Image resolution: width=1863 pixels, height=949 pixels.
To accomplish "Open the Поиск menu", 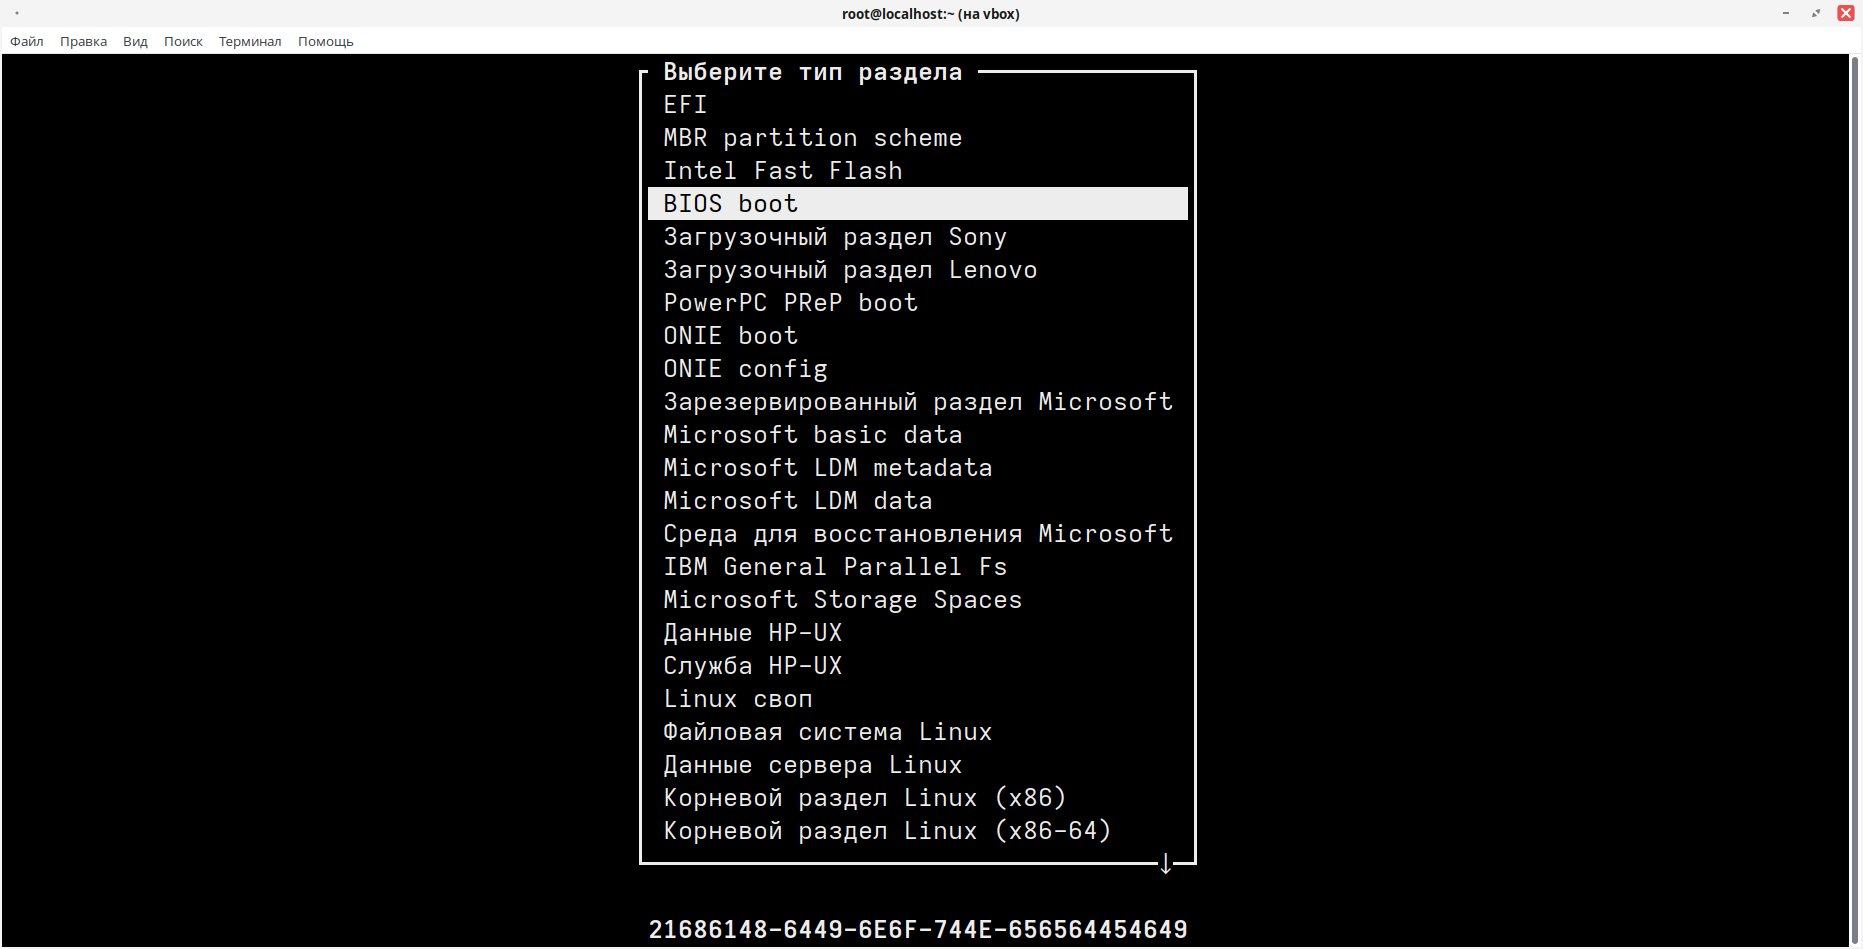I will click(183, 41).
